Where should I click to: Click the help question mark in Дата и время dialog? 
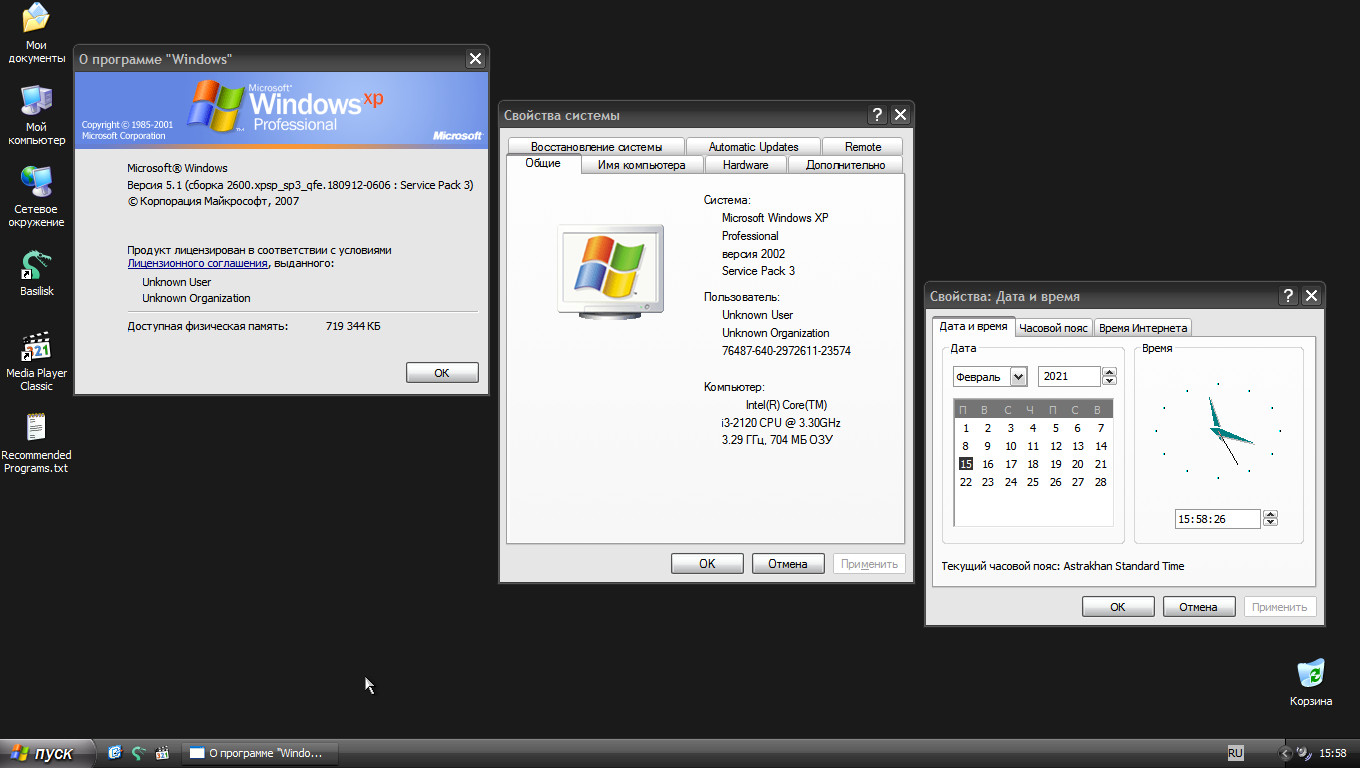coord(1288,296)
